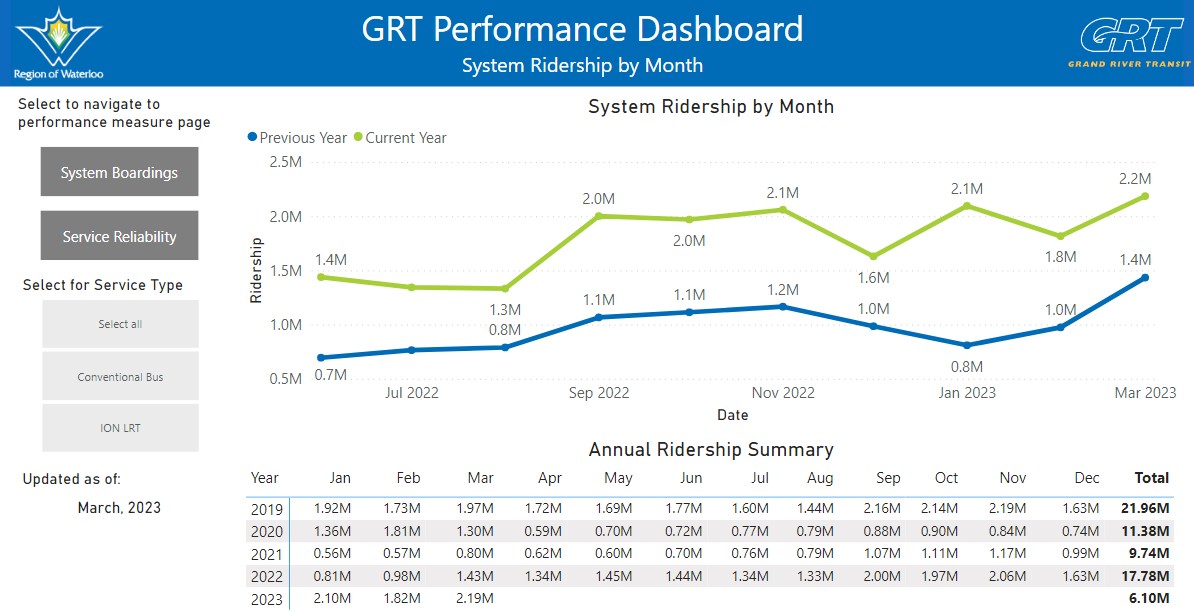Click the 17.78M total for 2022

1145,576
